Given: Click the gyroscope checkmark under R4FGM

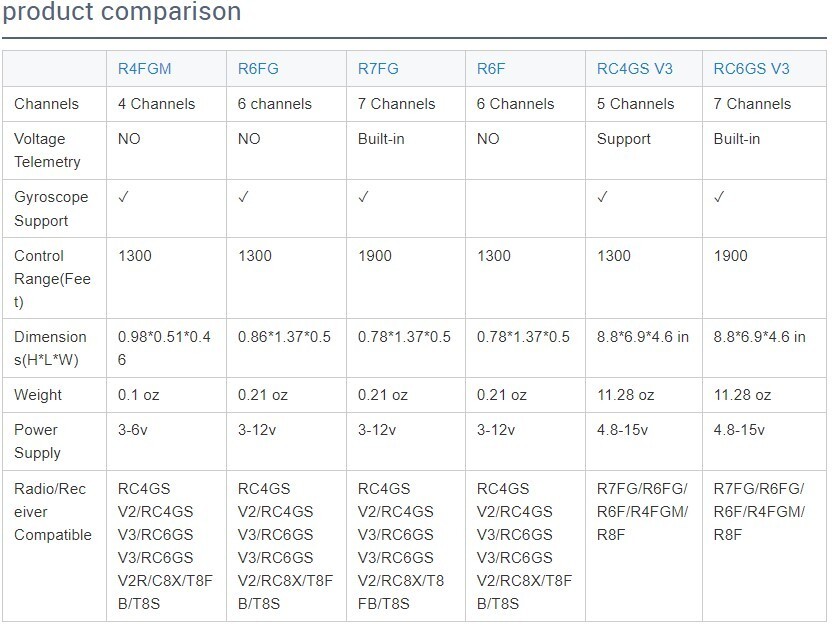Looking at the screenshot, I should 124,197.
